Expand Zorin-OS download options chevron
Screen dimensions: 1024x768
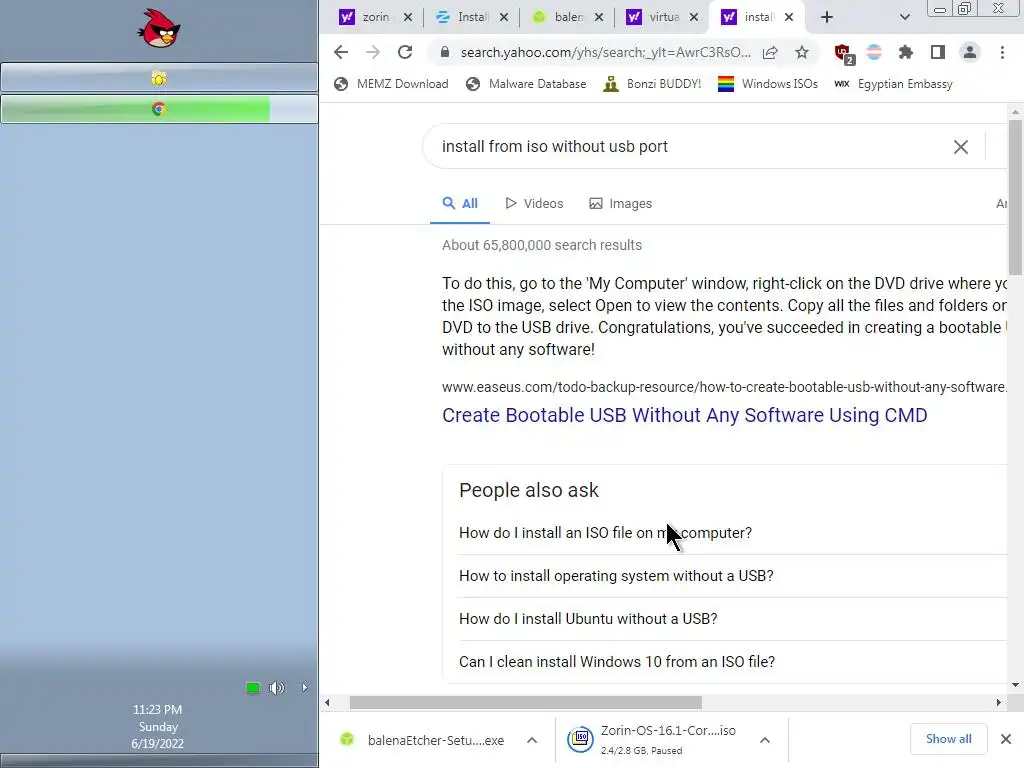click(x=765, y=740)
